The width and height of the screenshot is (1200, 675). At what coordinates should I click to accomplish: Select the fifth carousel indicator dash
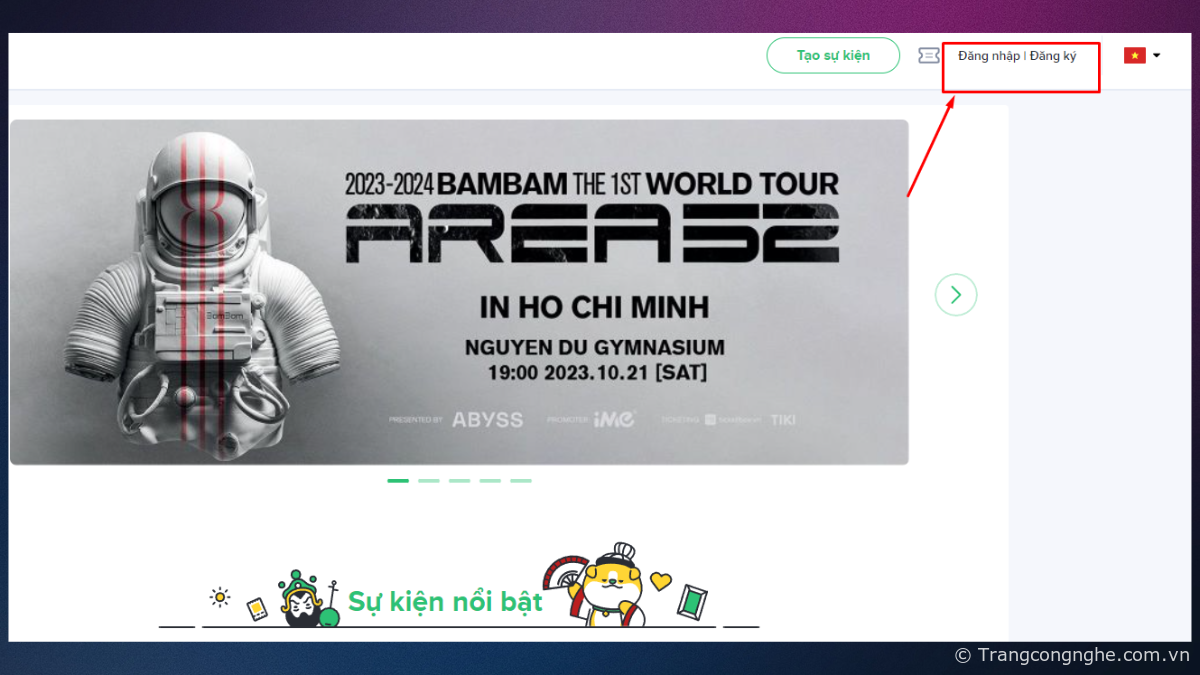click(x=521, y=481)
